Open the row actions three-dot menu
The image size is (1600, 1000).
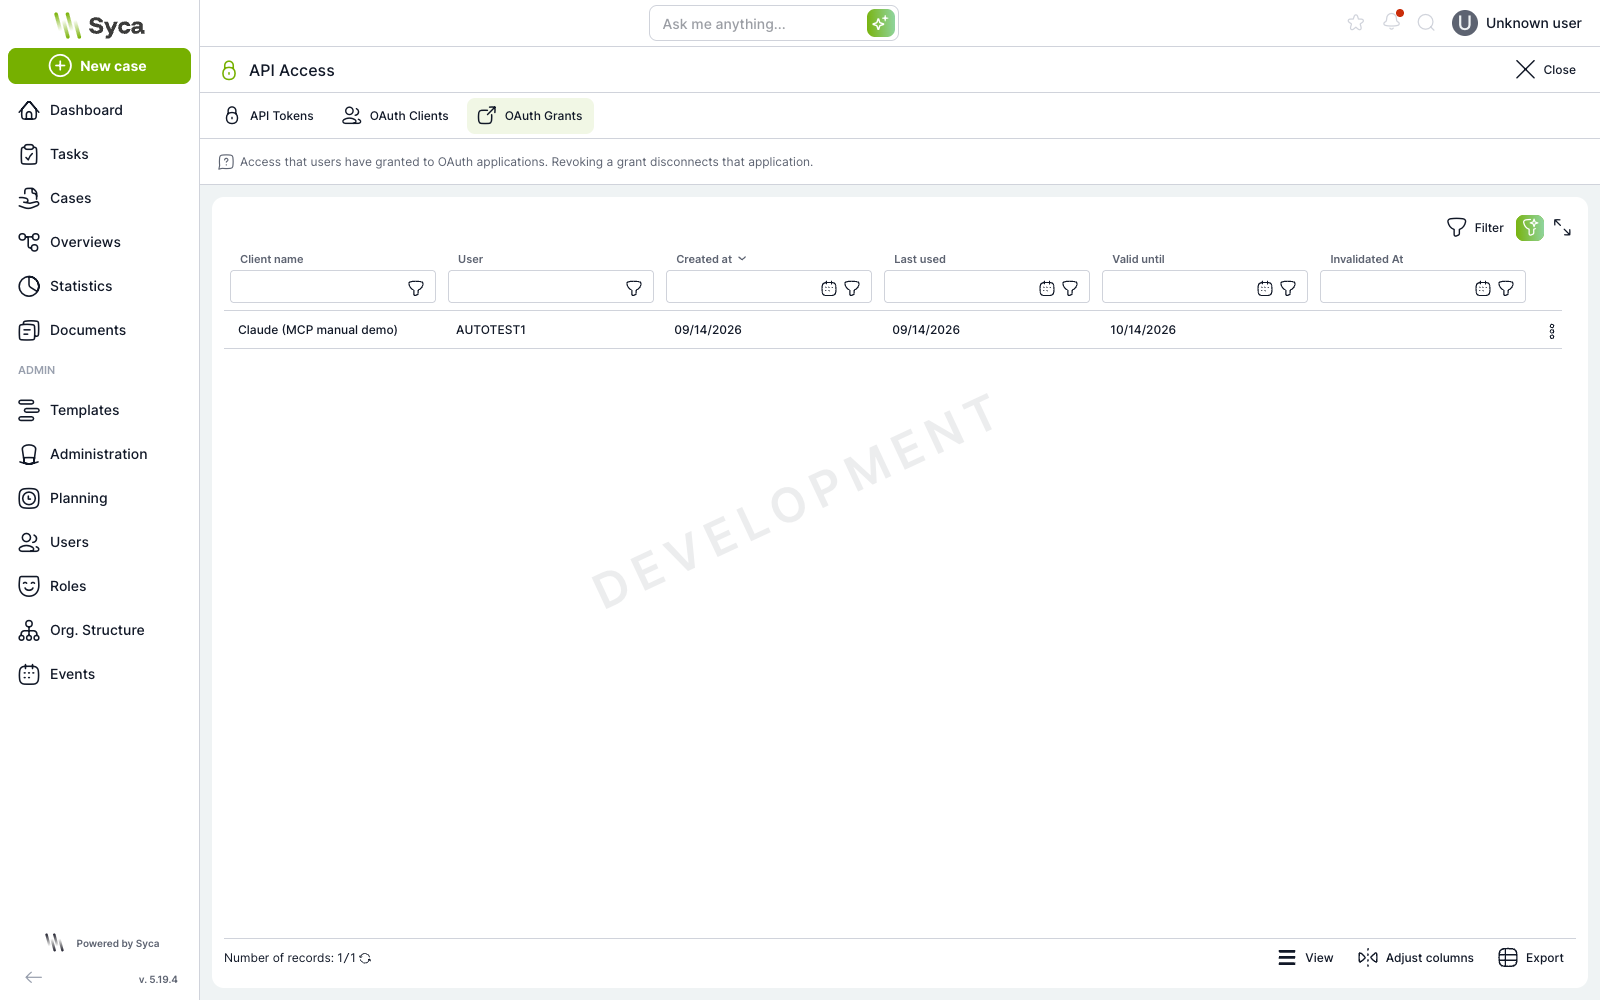tap(1552, 331)
